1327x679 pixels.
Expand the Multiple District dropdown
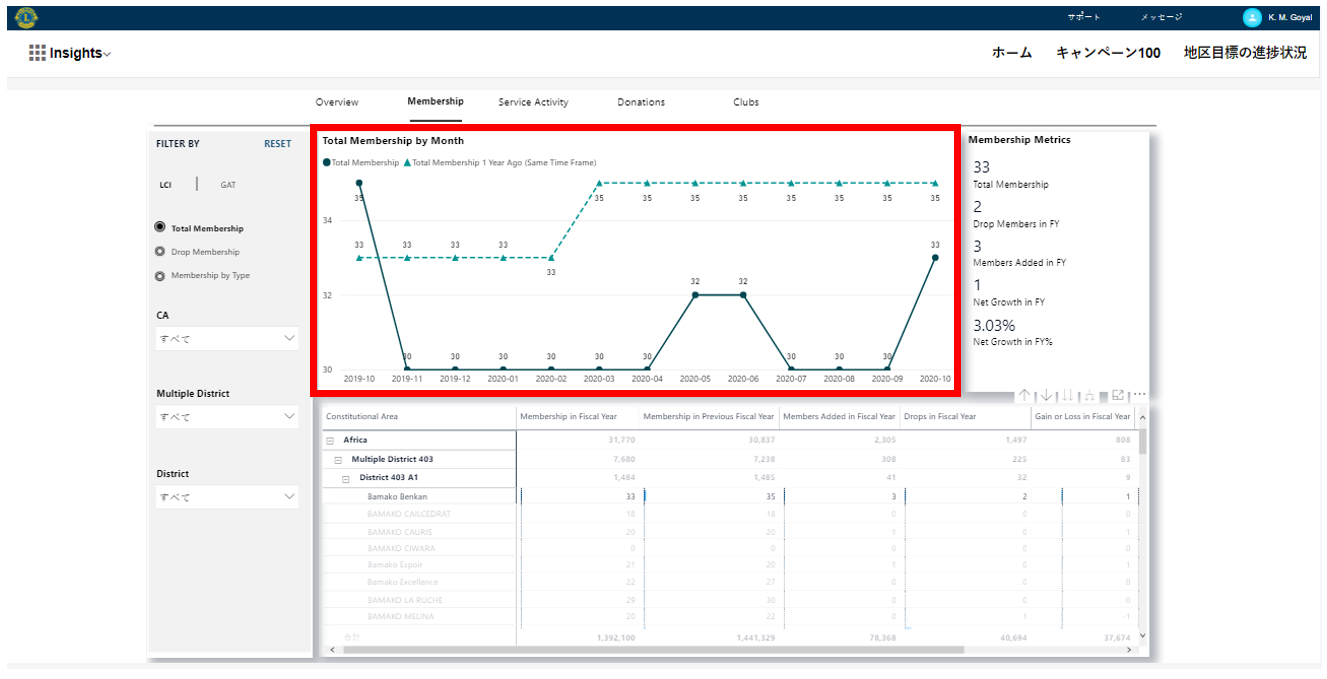227,417
